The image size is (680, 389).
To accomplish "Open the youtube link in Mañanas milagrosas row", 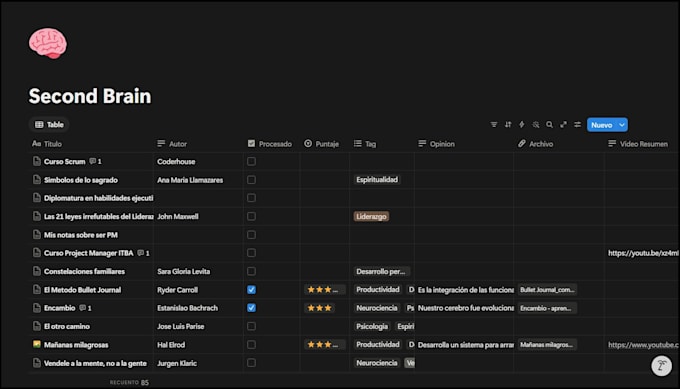I will point(643,345).
